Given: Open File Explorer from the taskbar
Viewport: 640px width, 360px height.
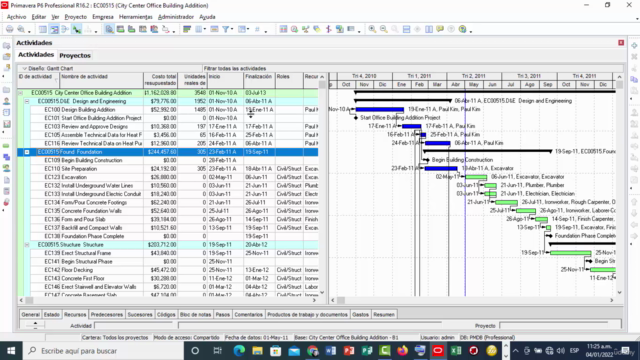Looking at the screenshot, I should tap(257, 351).
